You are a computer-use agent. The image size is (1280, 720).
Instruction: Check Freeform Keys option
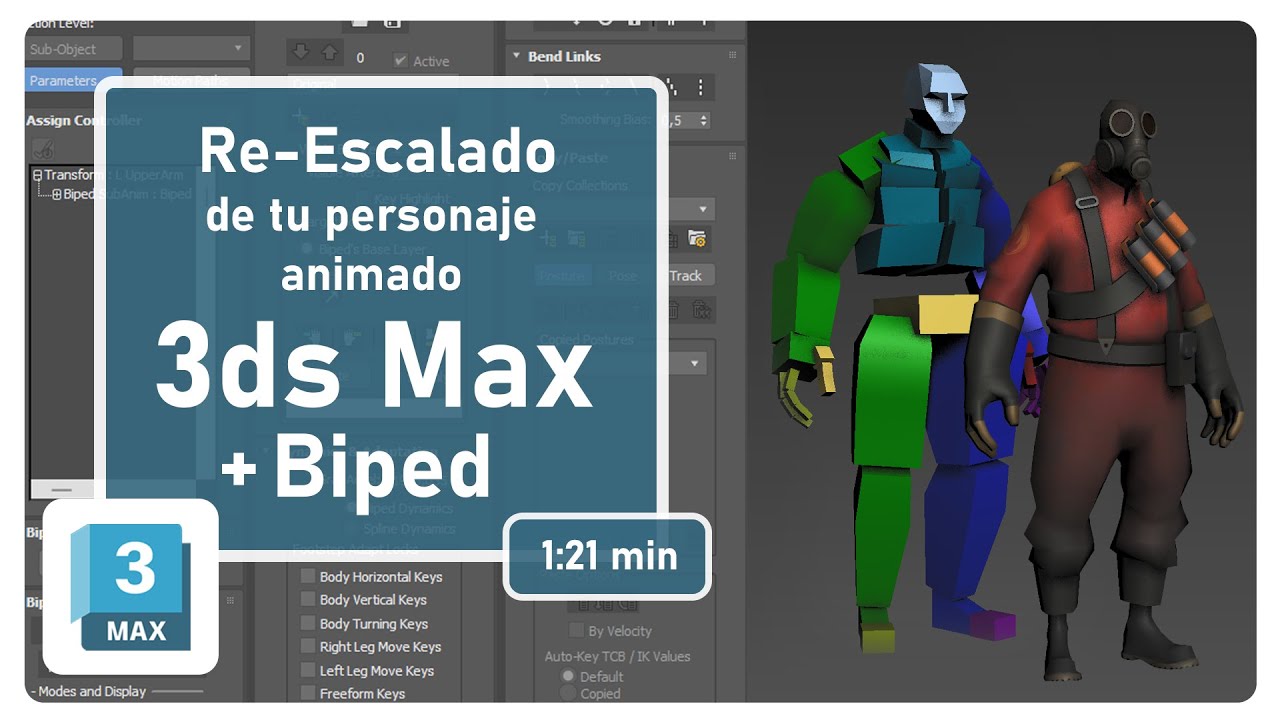[308, 694]
